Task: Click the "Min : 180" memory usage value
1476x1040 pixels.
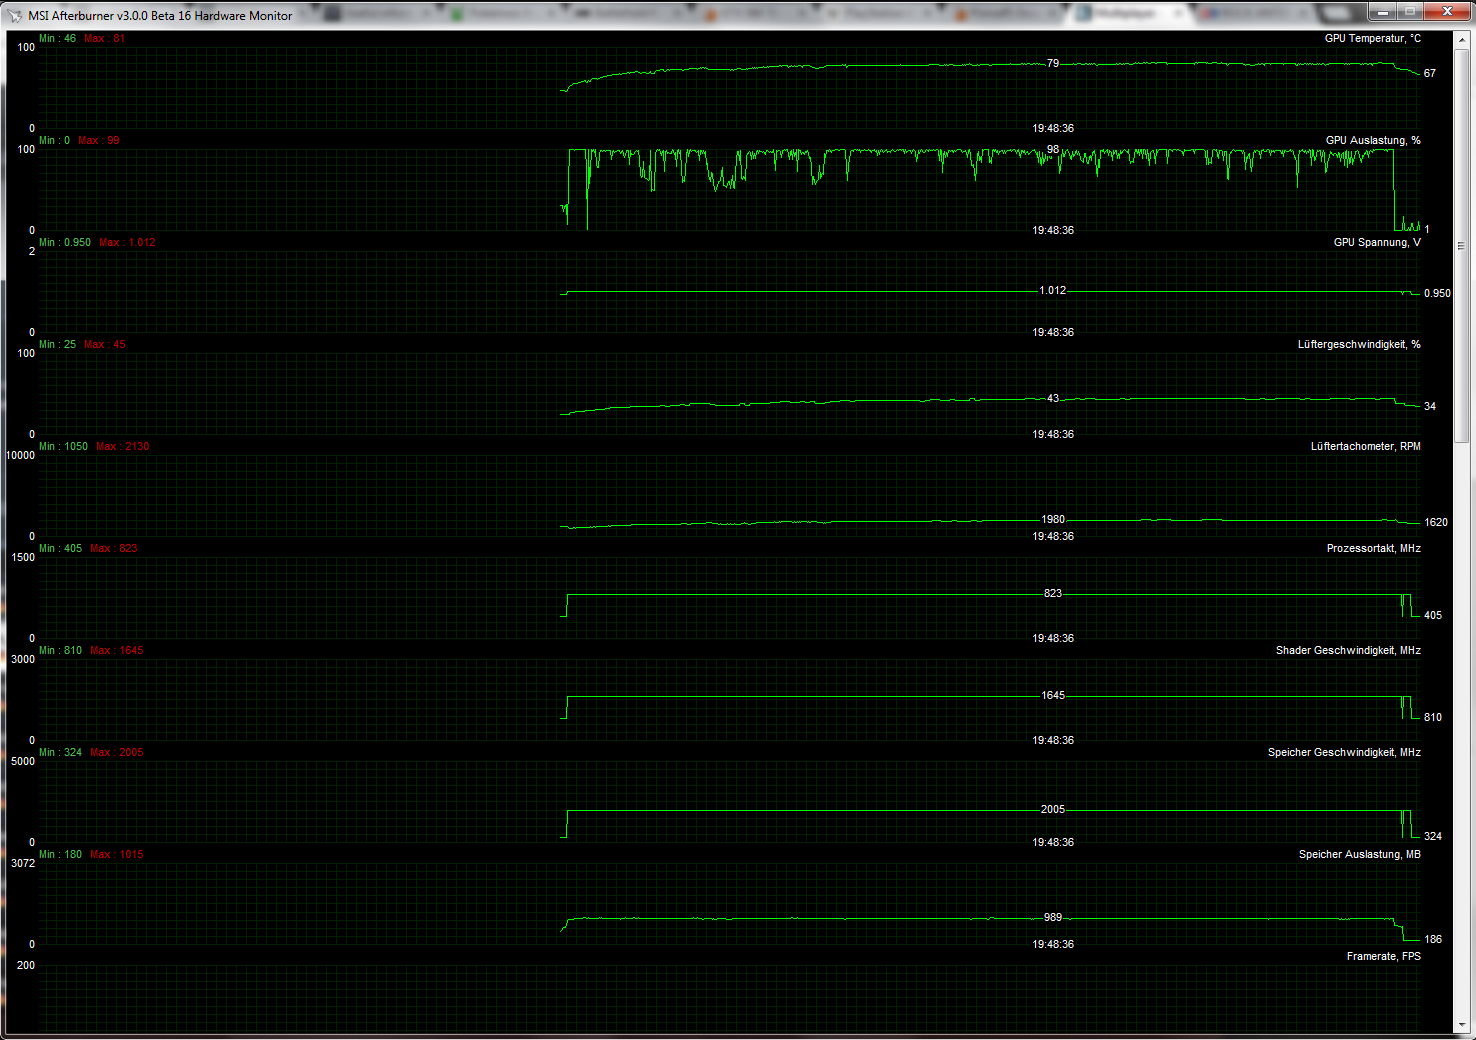Action: (60, 854)
